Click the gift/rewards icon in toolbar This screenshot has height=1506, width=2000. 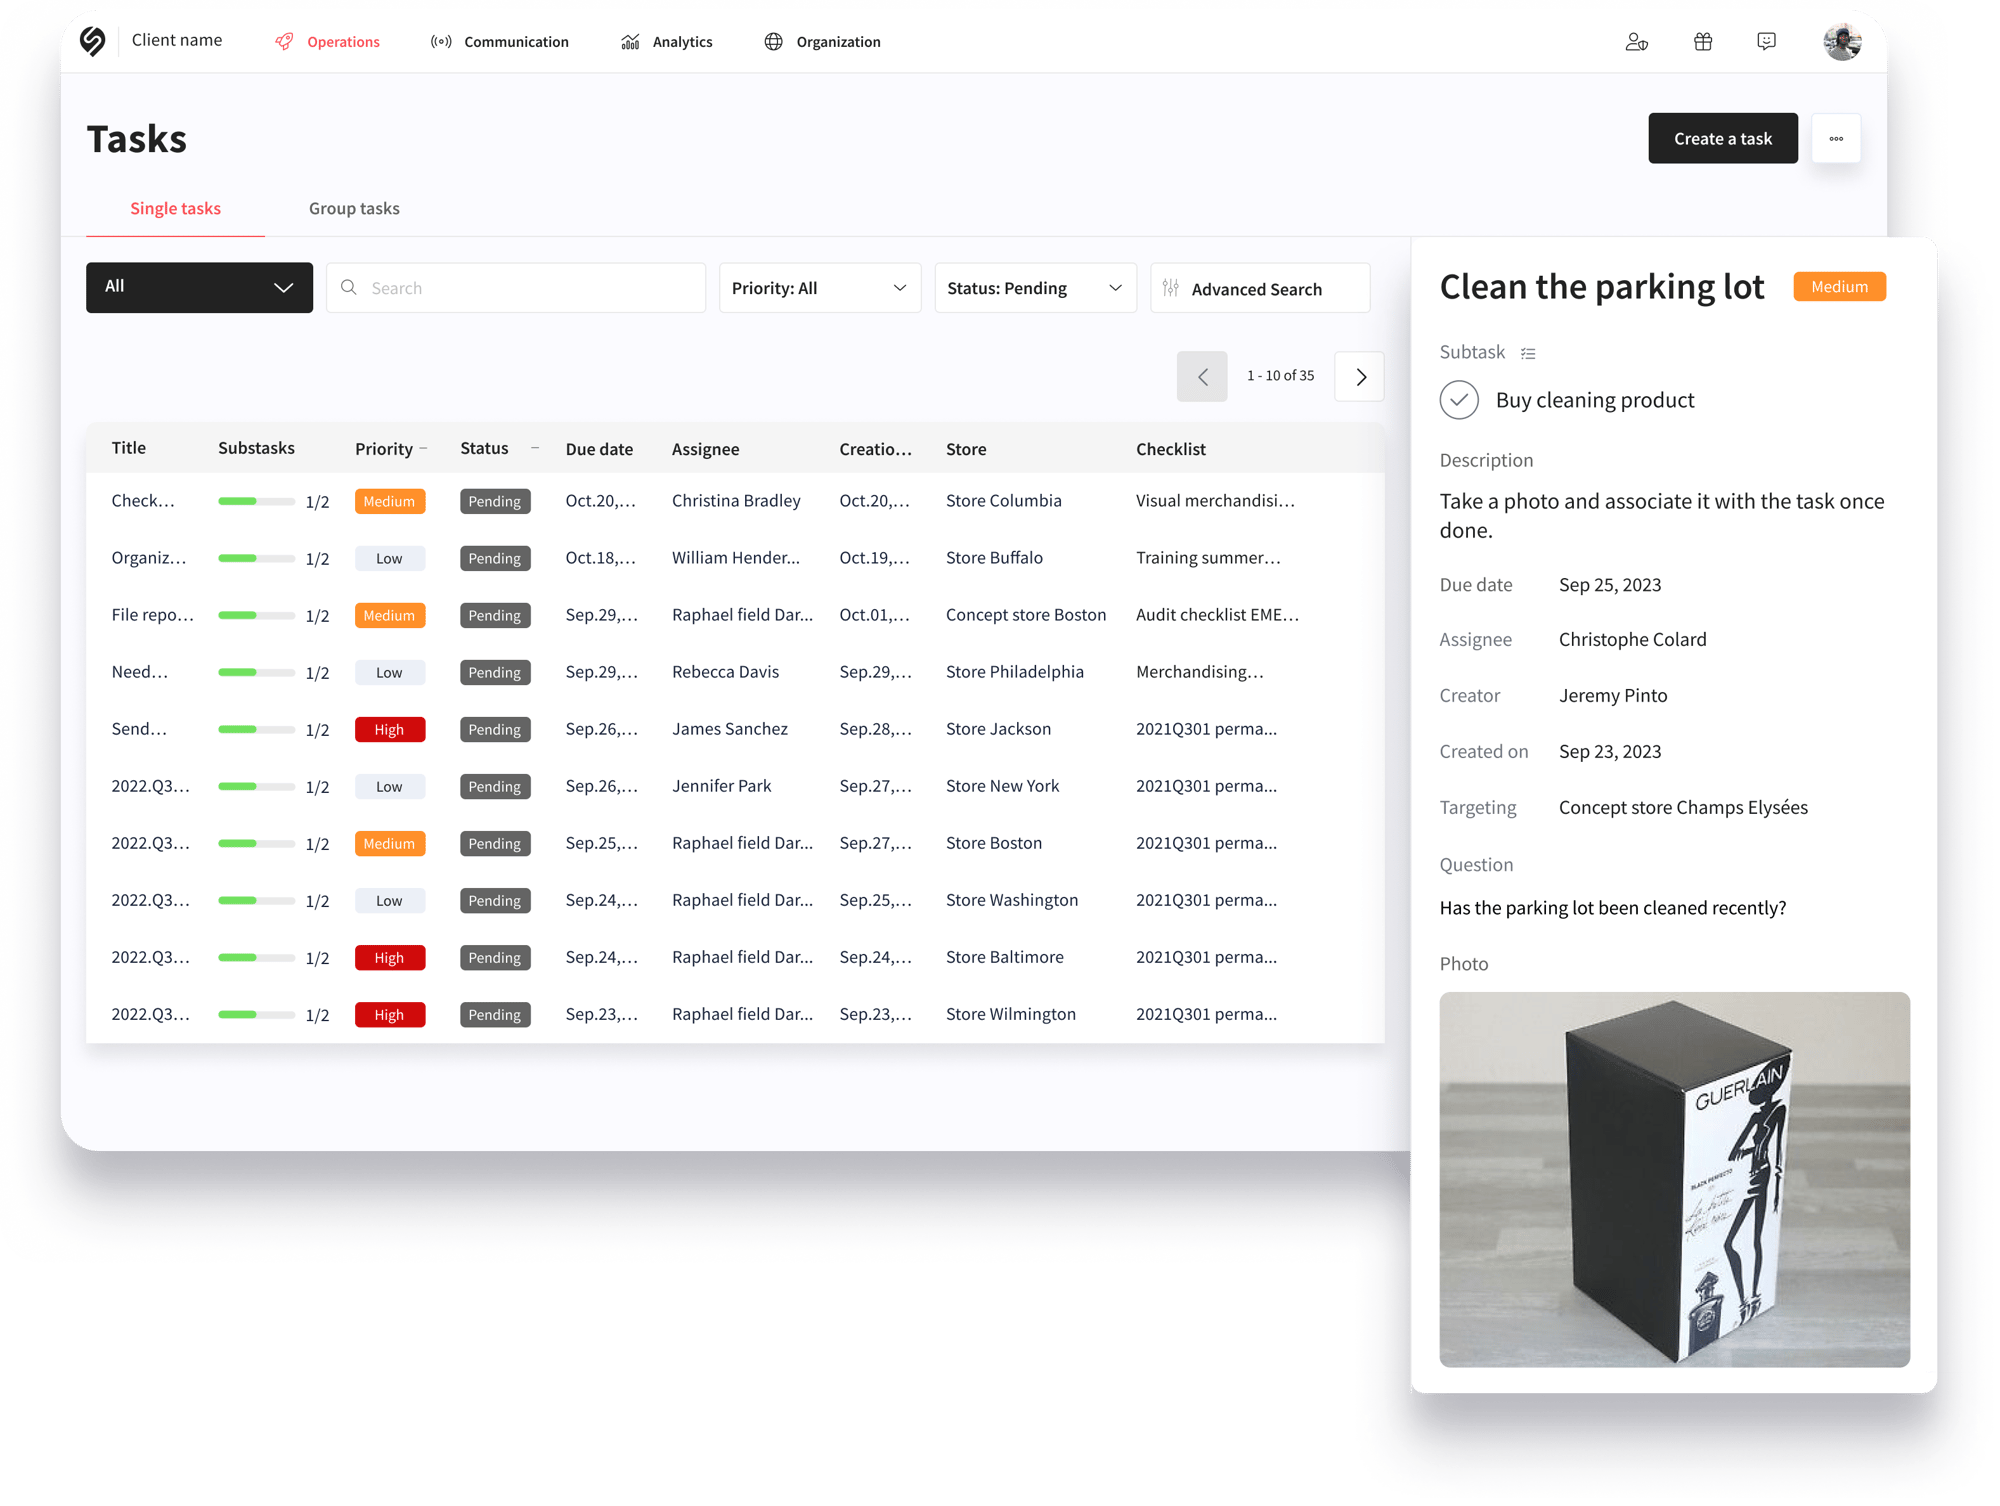click(x=1701, y=41)
